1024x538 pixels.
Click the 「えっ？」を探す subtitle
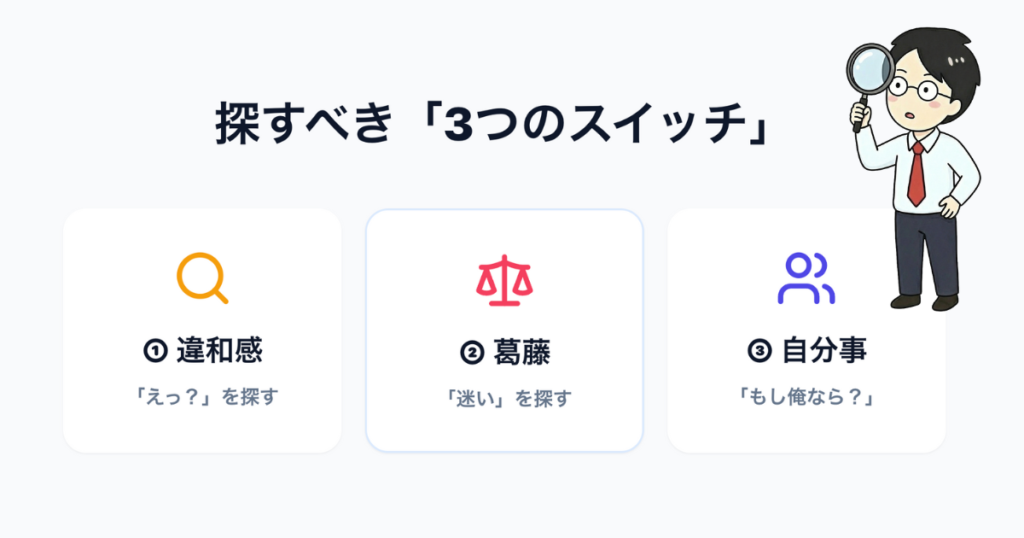[x=206, y=396]
